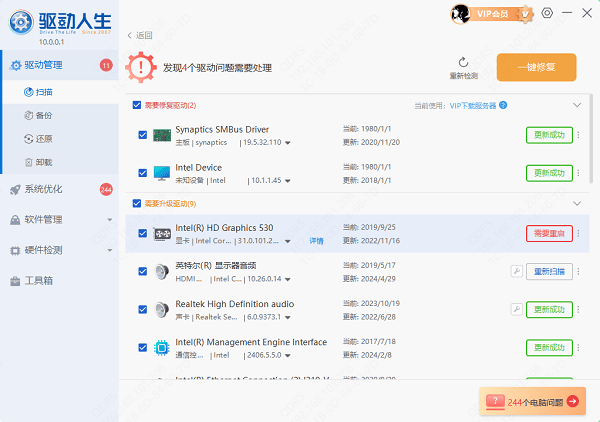The image size is (600, 422).
Task: Click the red 11 badge on 驱动管理
Action: click(106, 65)
